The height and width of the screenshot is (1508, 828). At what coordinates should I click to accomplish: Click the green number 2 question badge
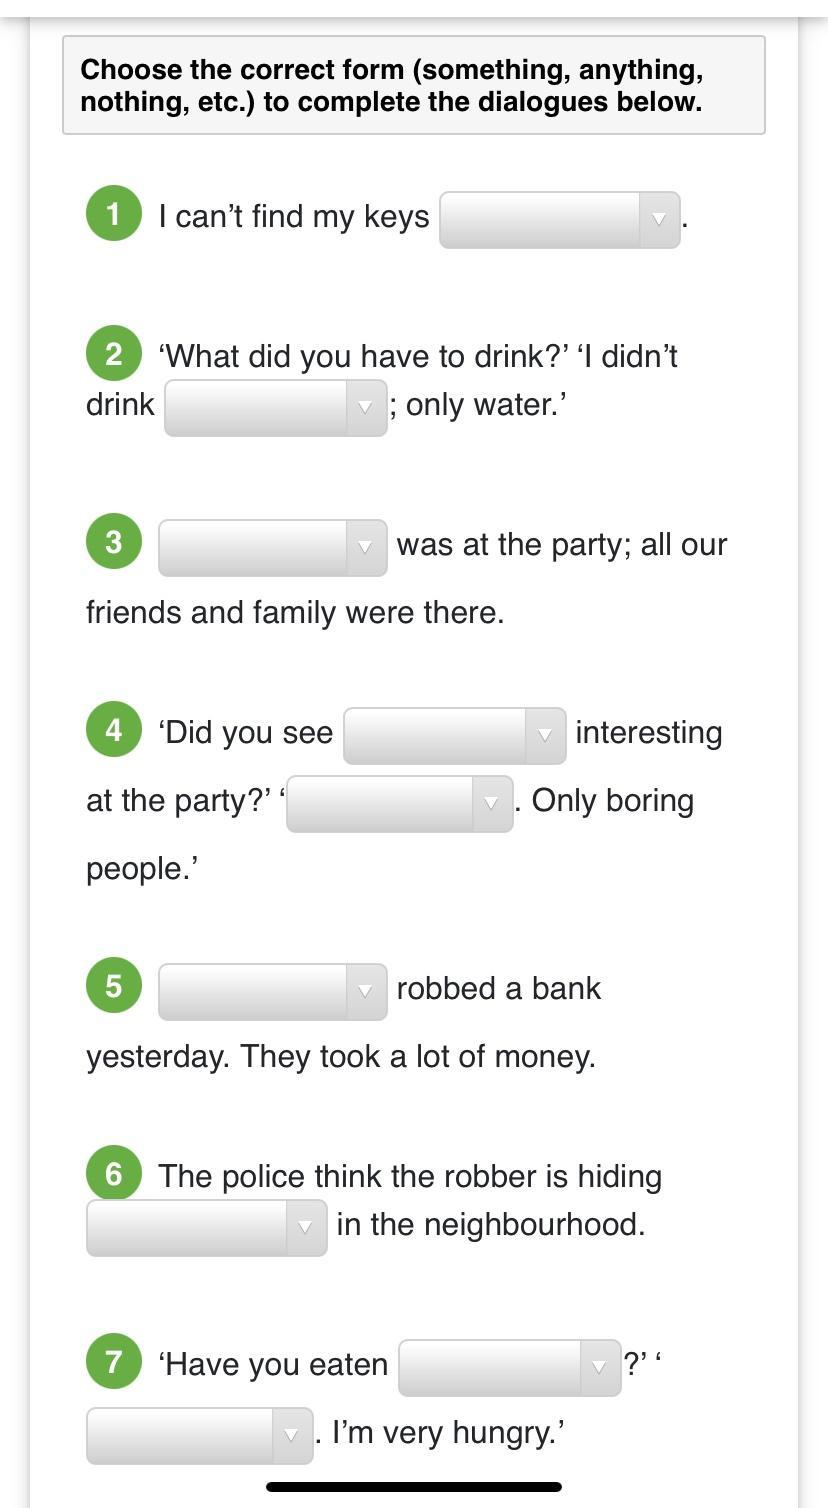[x=114, y=354]
